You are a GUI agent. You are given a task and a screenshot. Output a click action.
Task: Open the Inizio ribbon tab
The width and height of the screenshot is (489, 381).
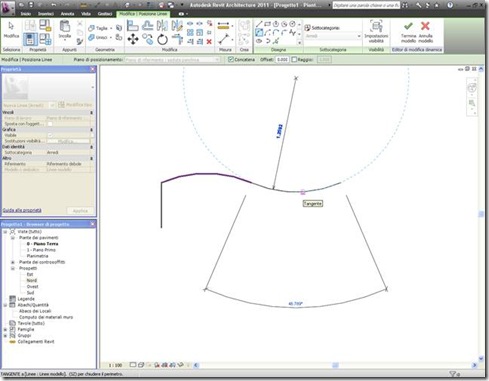tap(26, 14)
